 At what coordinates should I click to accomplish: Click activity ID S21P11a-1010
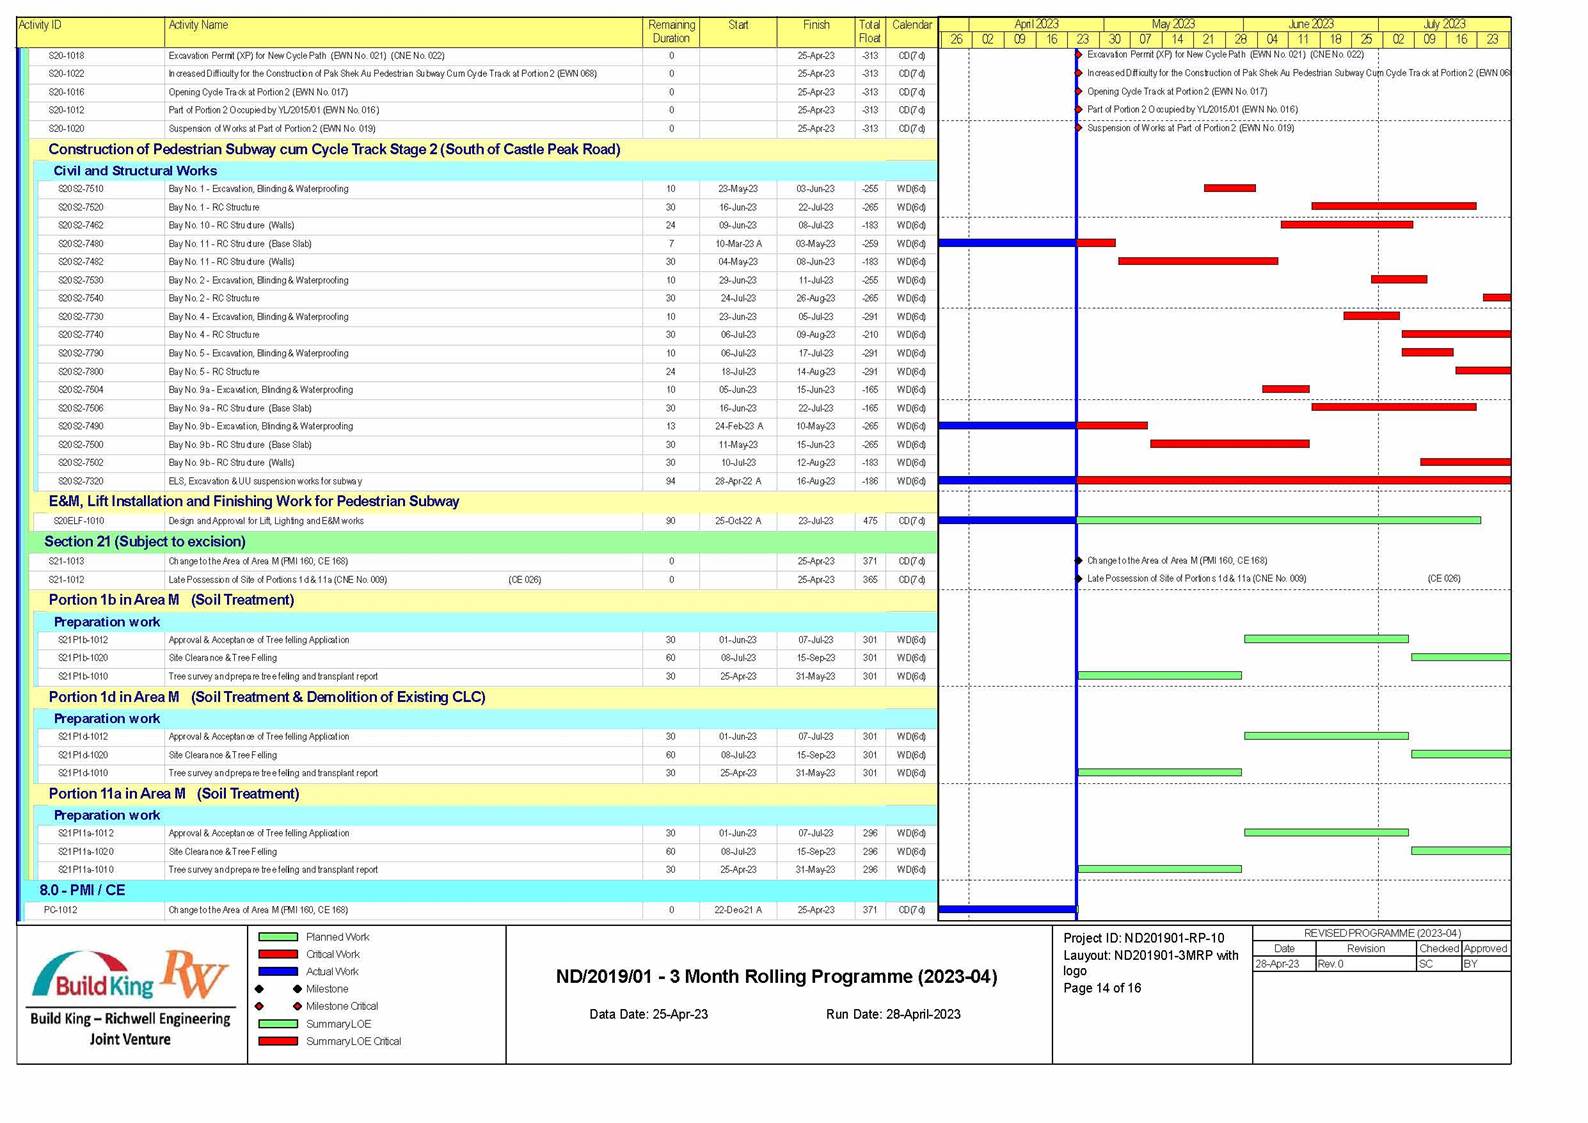pos(85,870)
